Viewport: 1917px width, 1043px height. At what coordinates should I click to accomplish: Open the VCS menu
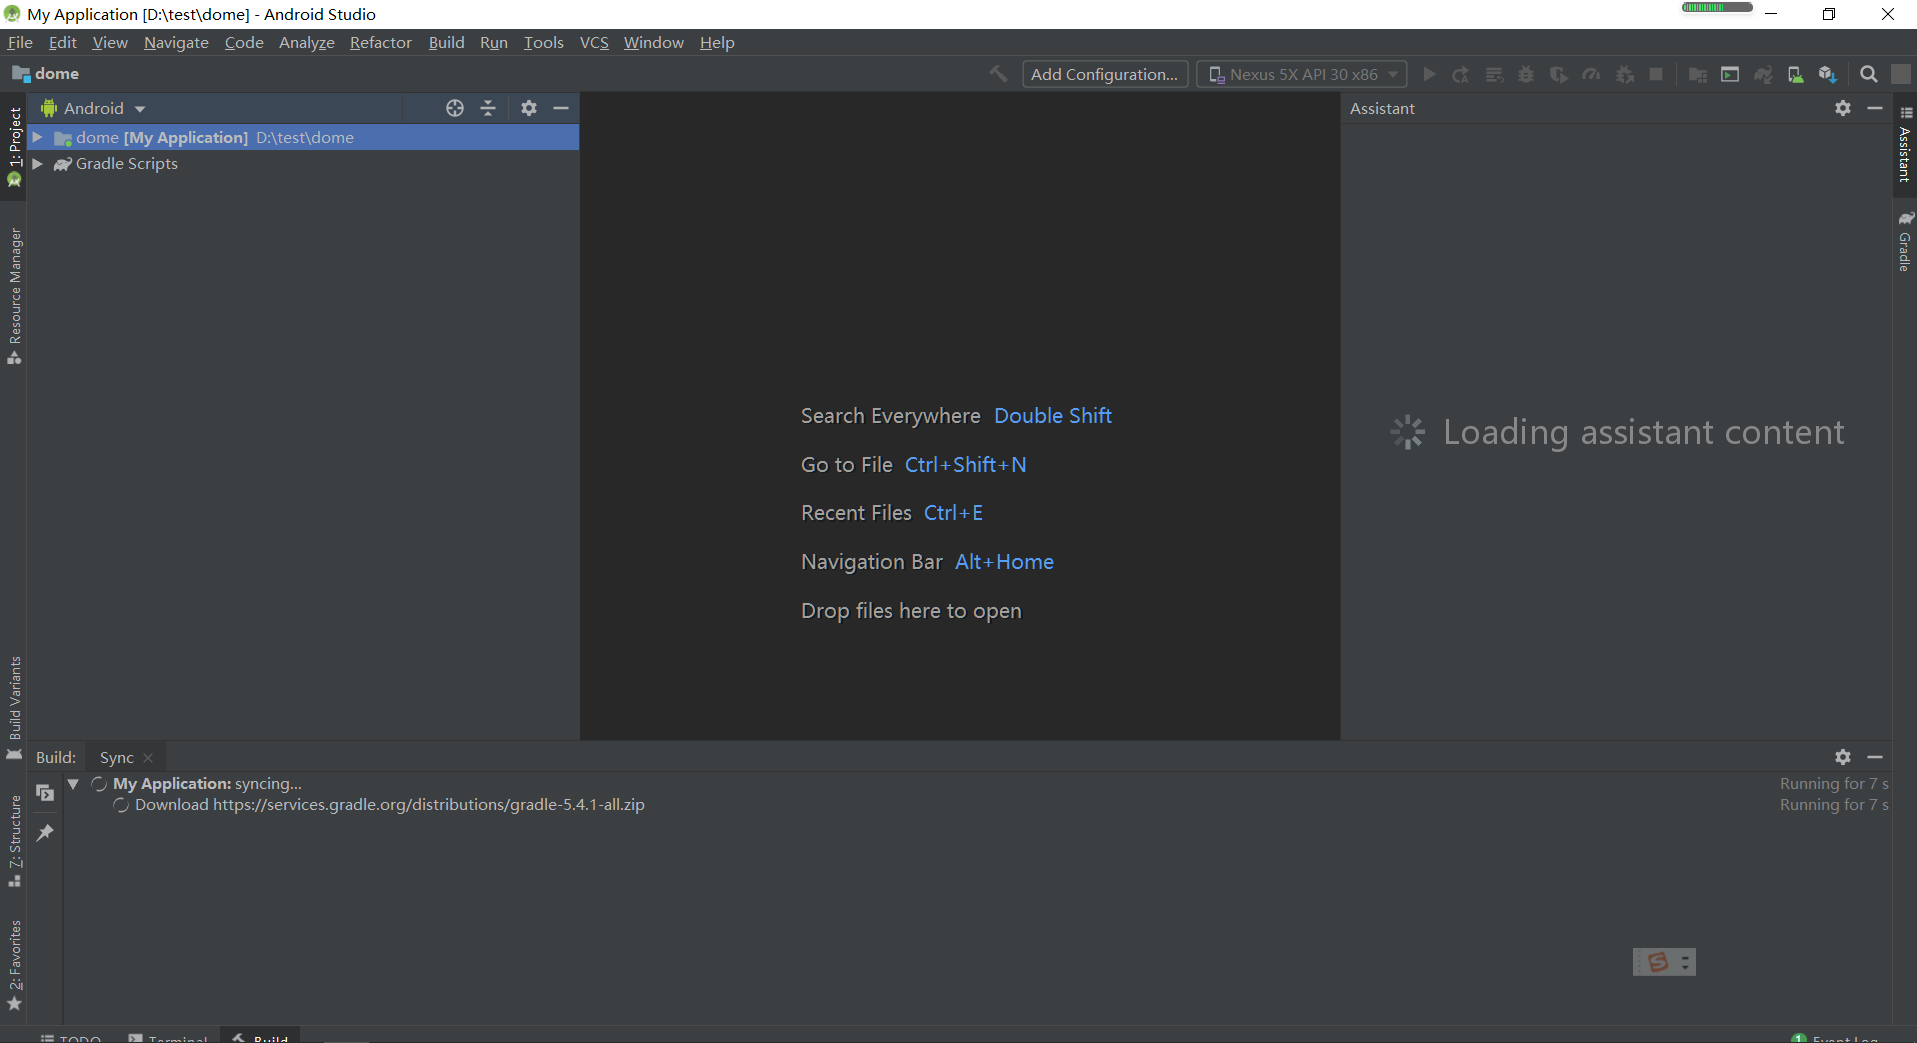(x=594, y=42)
